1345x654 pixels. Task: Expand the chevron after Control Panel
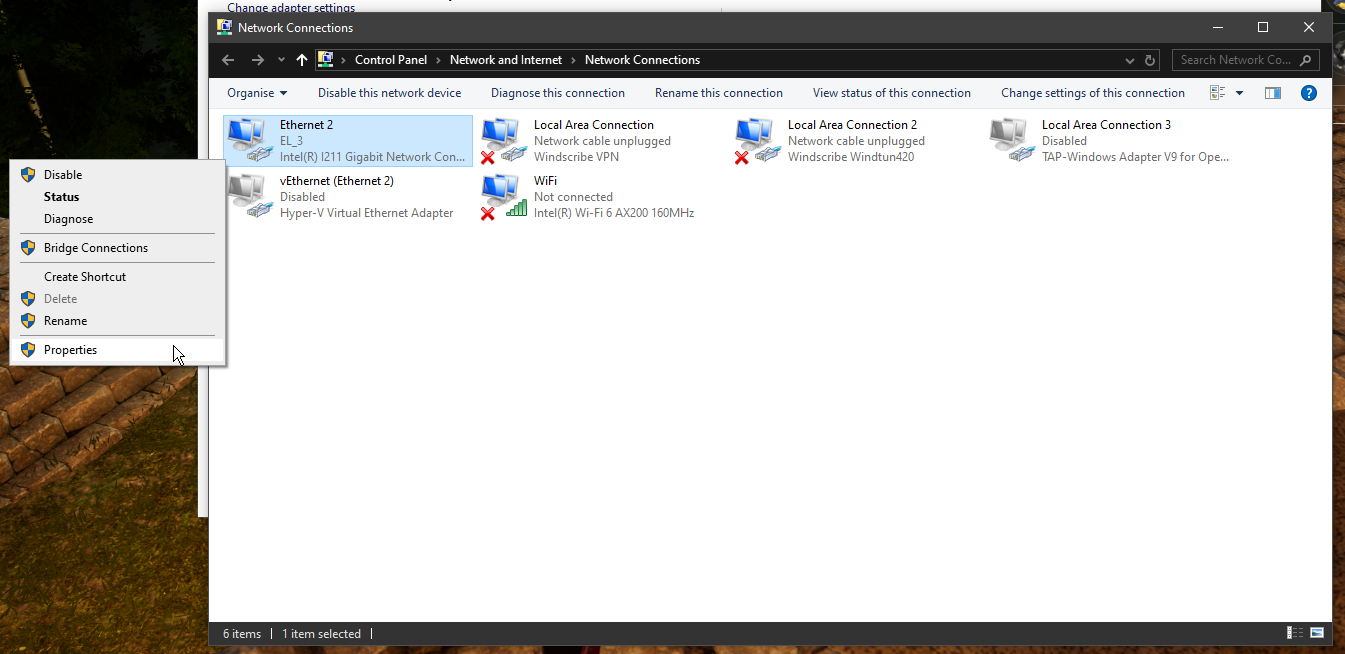439,60
